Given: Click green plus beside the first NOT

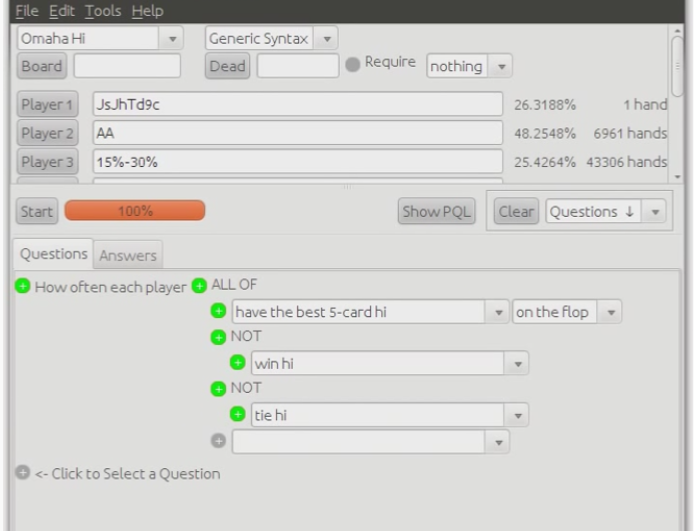Looking at the screenshot, I should [218, 337].
